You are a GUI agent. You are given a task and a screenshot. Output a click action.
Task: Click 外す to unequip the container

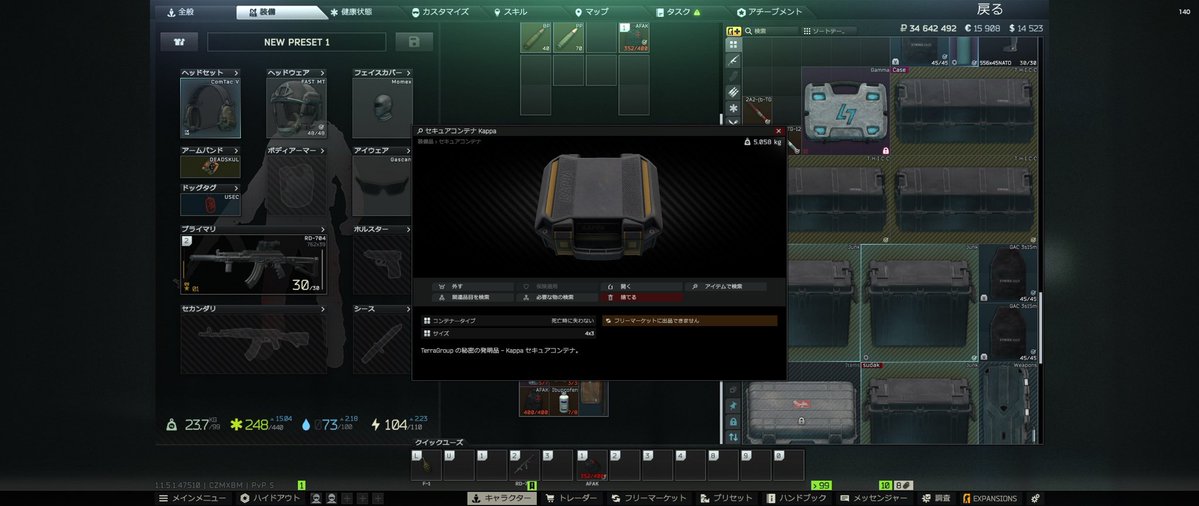pos(473,287)
